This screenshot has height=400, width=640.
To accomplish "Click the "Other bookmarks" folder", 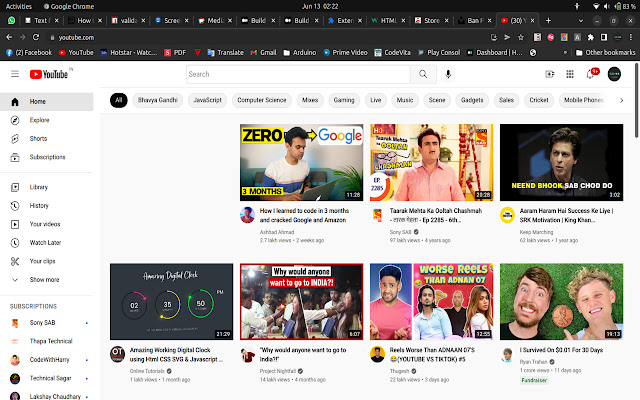I will (607, 51).
